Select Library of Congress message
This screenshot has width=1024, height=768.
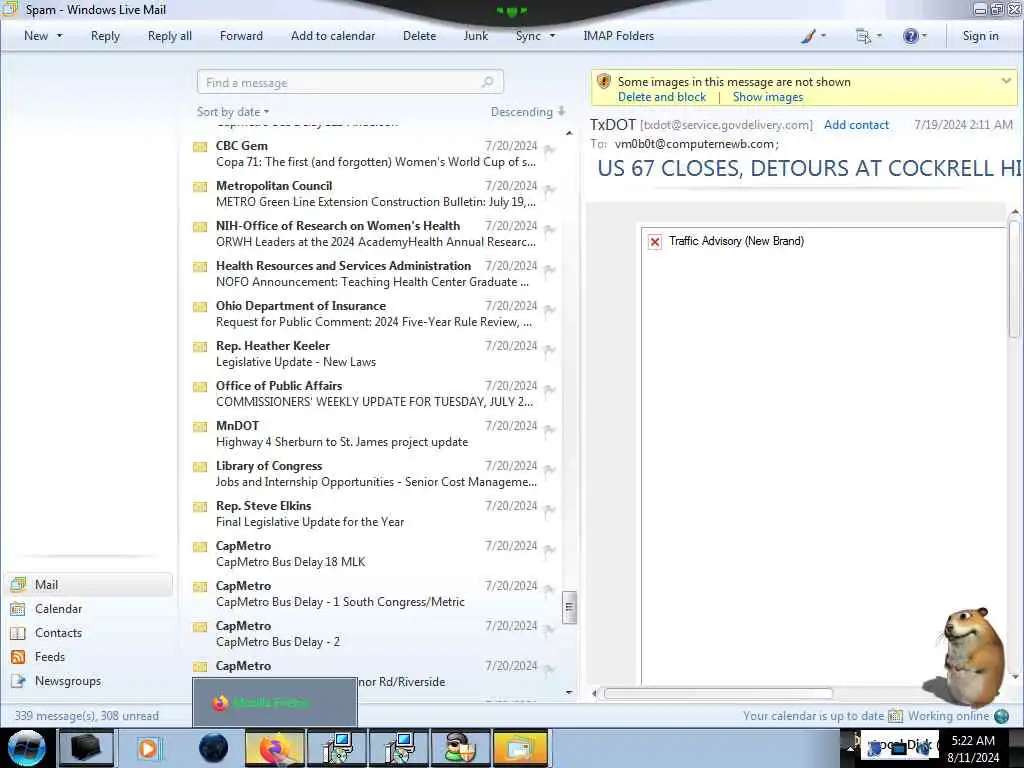click(x=376, y=473)
